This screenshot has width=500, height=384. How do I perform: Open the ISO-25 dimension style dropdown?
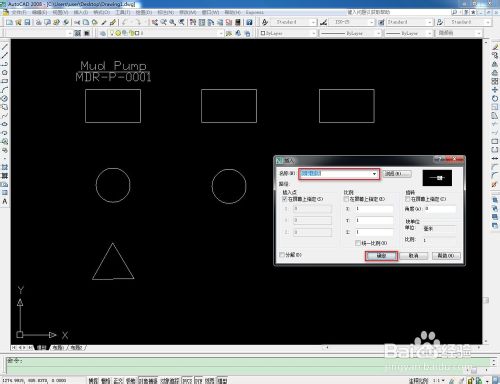click(x=371, y=22)
